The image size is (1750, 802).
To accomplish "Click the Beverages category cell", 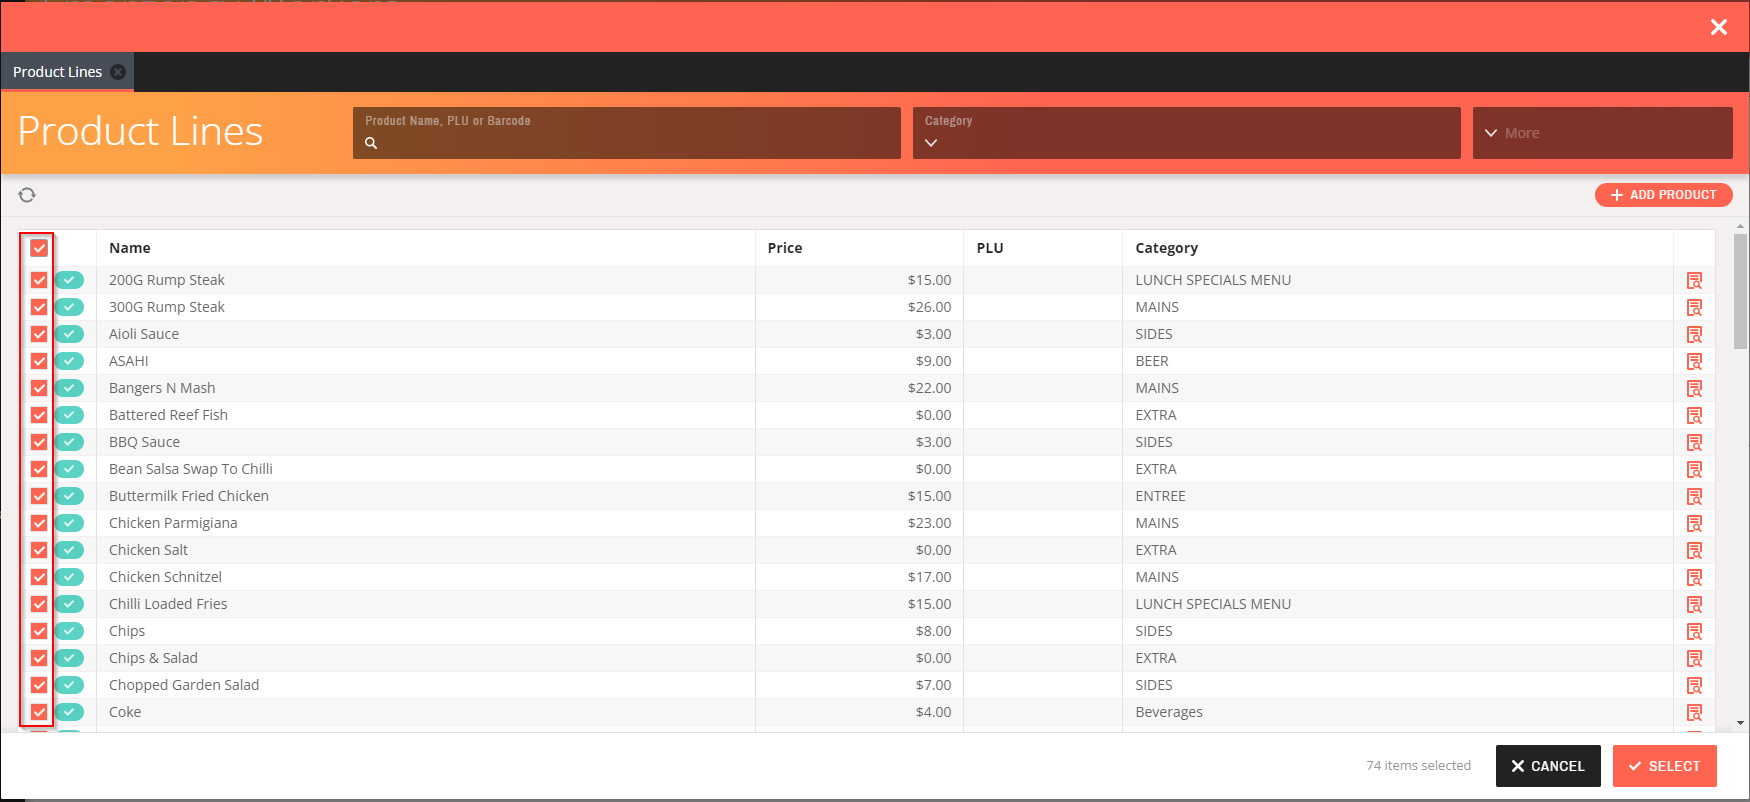I will pos(1398,712).
